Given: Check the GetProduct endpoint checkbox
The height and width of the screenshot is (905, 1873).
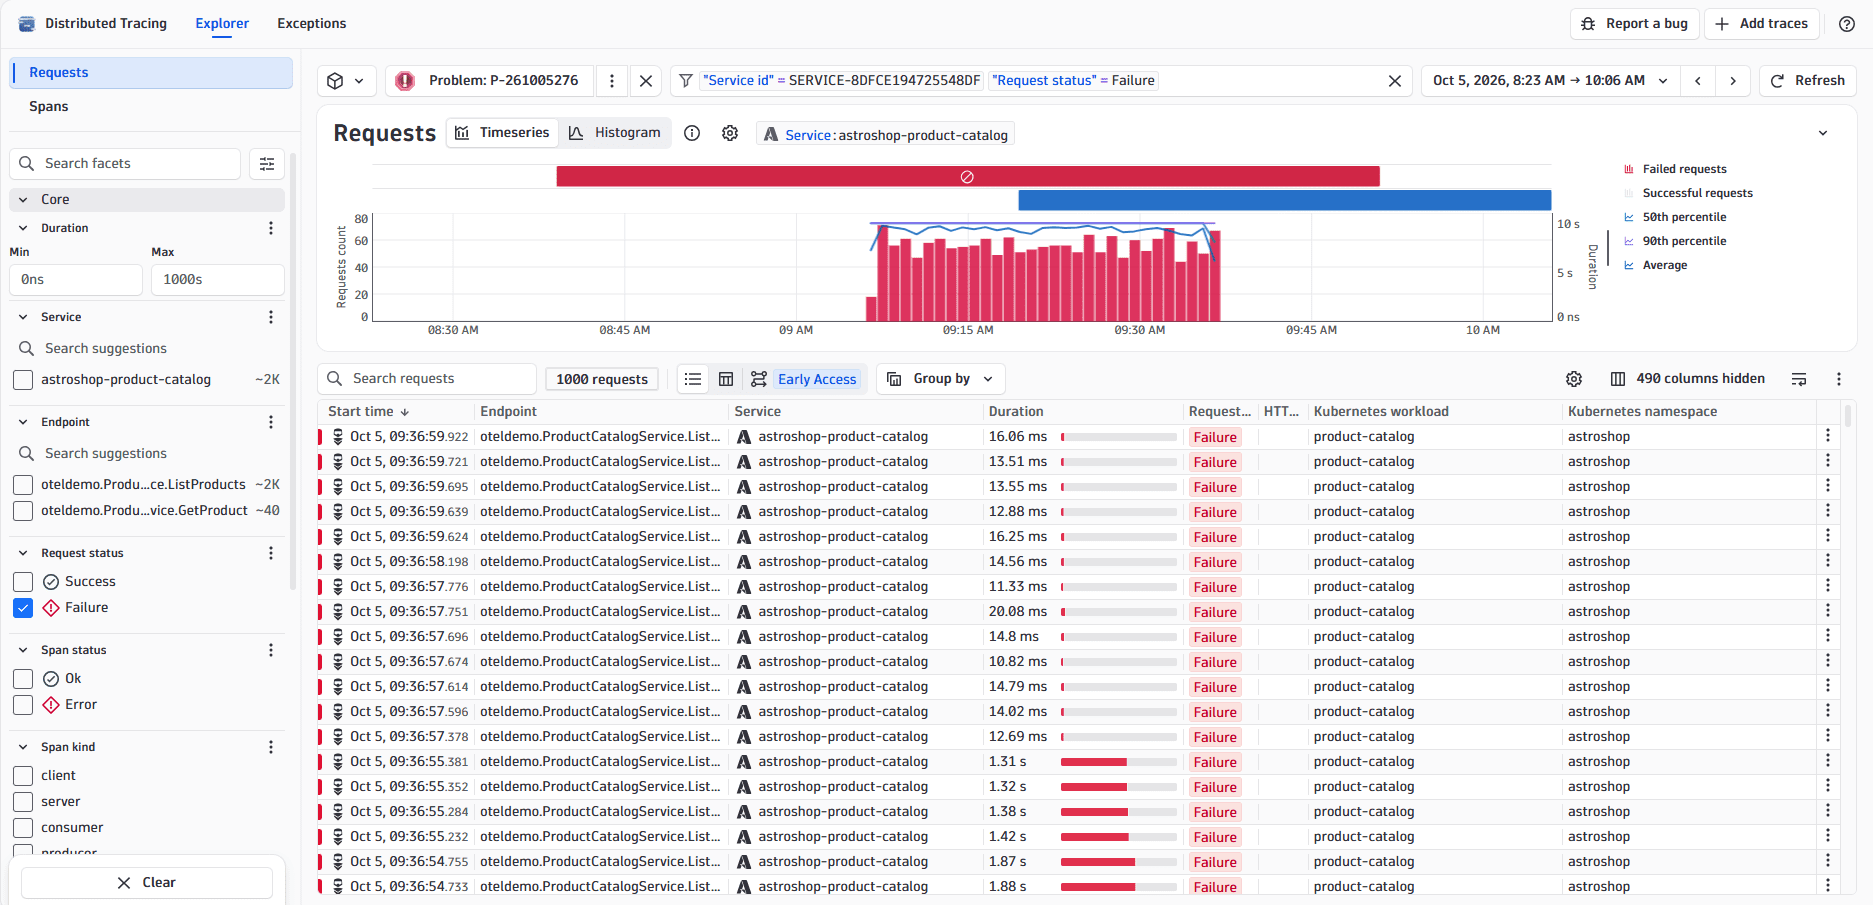Looking at the screenshot, I should click(23, 511).
